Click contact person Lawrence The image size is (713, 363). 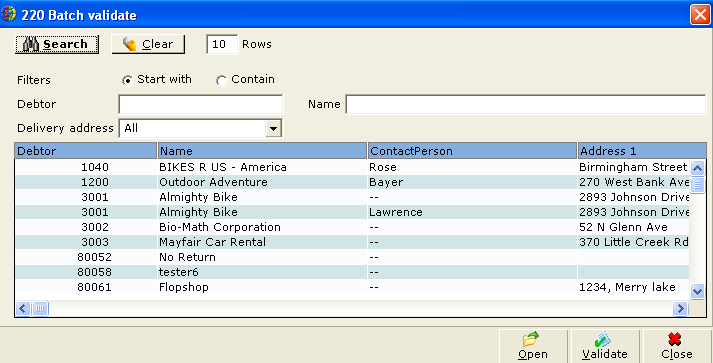(x=396, y=212)
